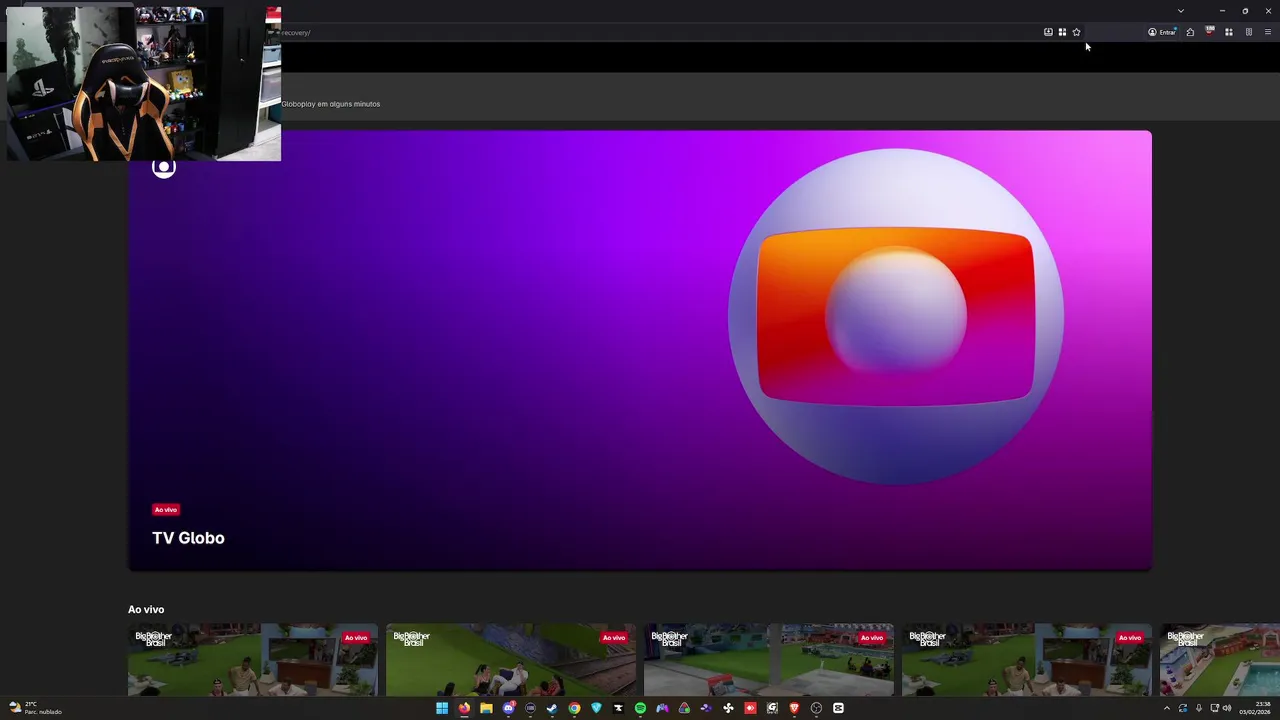Click the Ao vivo section heading

(146, 609)
